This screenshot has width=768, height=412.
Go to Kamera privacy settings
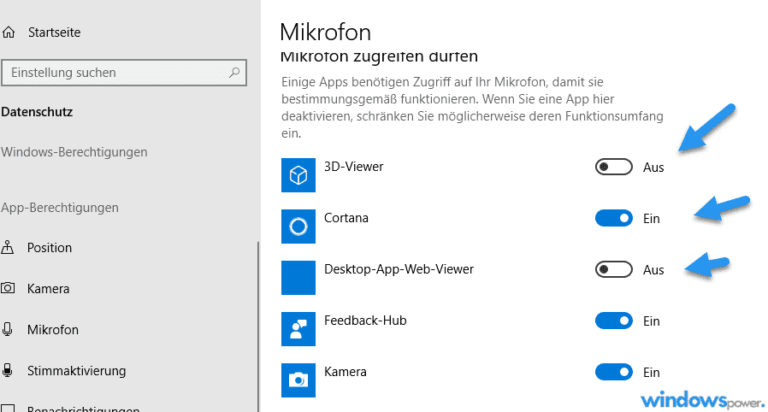pyautogui.click(x=48, y=289)
